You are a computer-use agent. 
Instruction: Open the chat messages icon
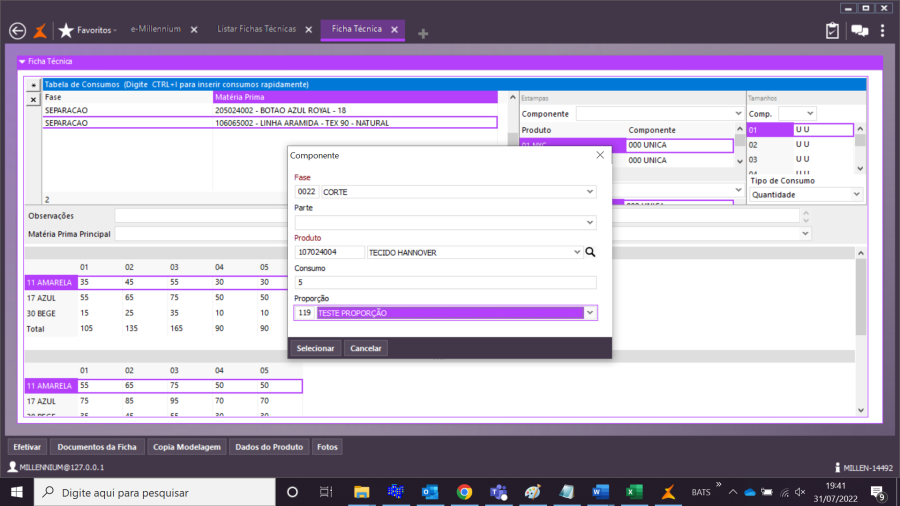(x=859, y=30)
